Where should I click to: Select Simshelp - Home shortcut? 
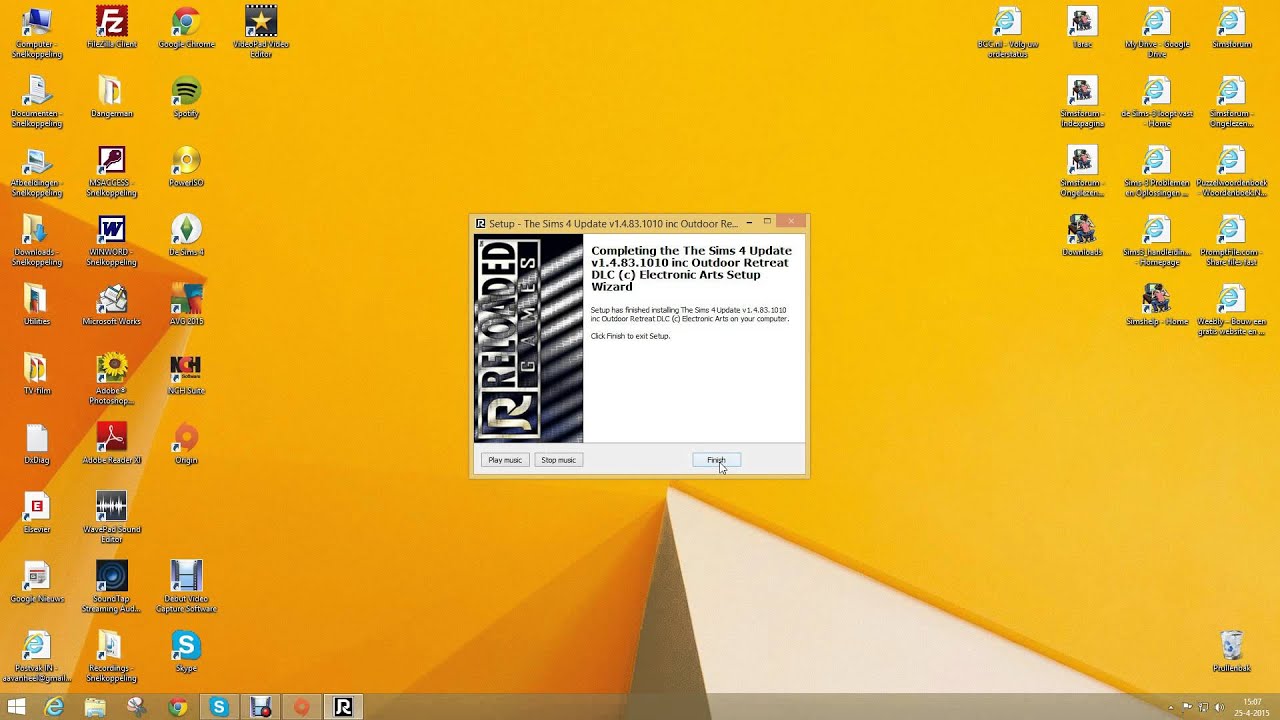(1157, 304)
